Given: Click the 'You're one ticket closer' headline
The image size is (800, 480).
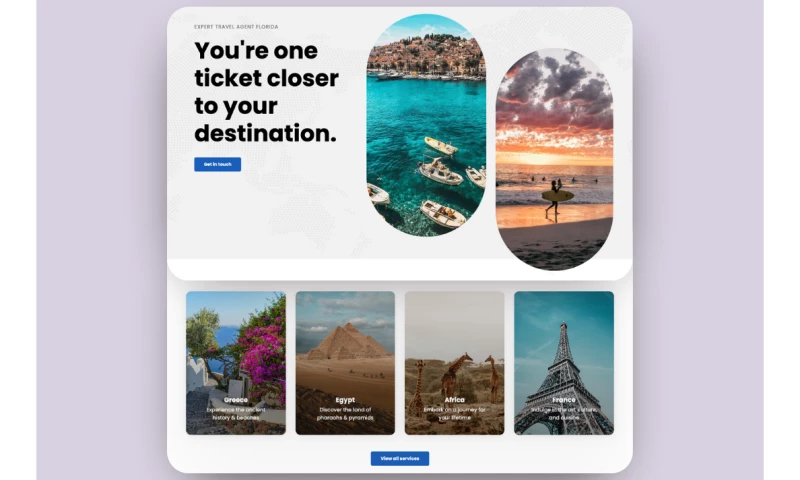Looking at the screenshot, I should click(x=266, y=92).
